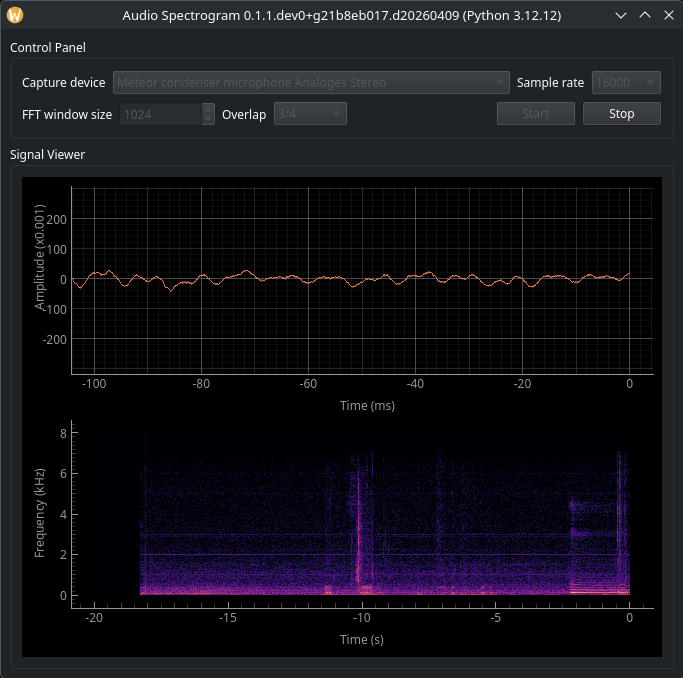This screenshot has width=683, height=678.
Task: Click the disabled Start button
Action: point(535,114)
